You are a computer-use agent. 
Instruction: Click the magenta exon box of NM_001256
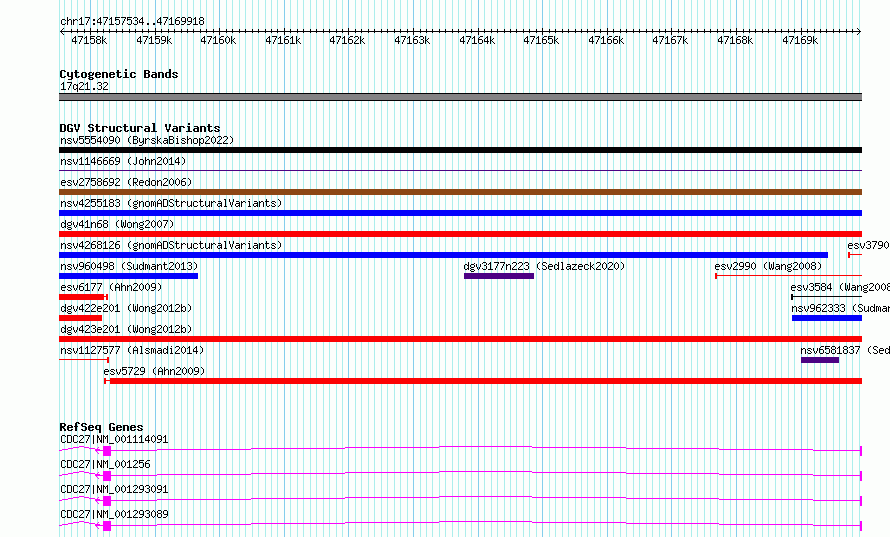[x=107, y=476]
